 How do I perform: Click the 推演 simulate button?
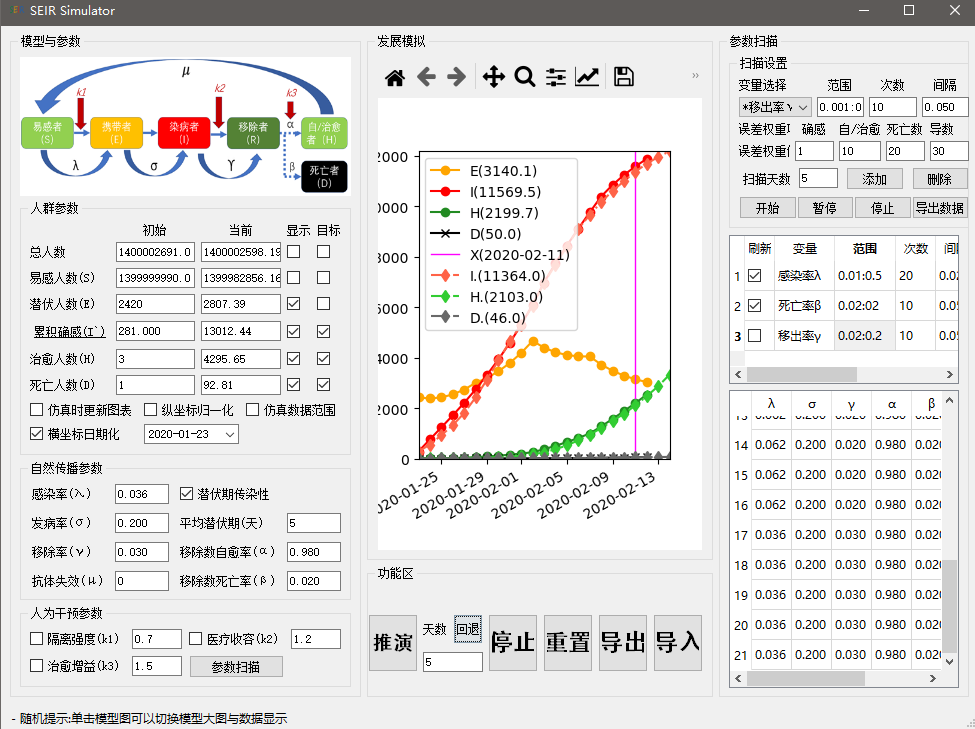pos(392,642)
